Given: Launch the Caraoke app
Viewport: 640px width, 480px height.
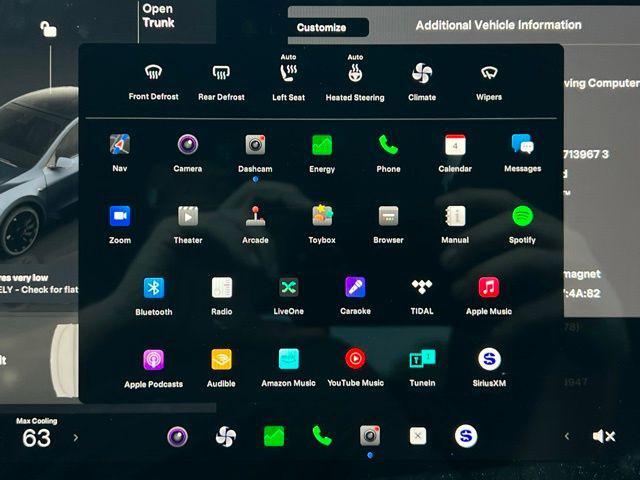Looking at the screenshot, I should click(x=355, y=287).
